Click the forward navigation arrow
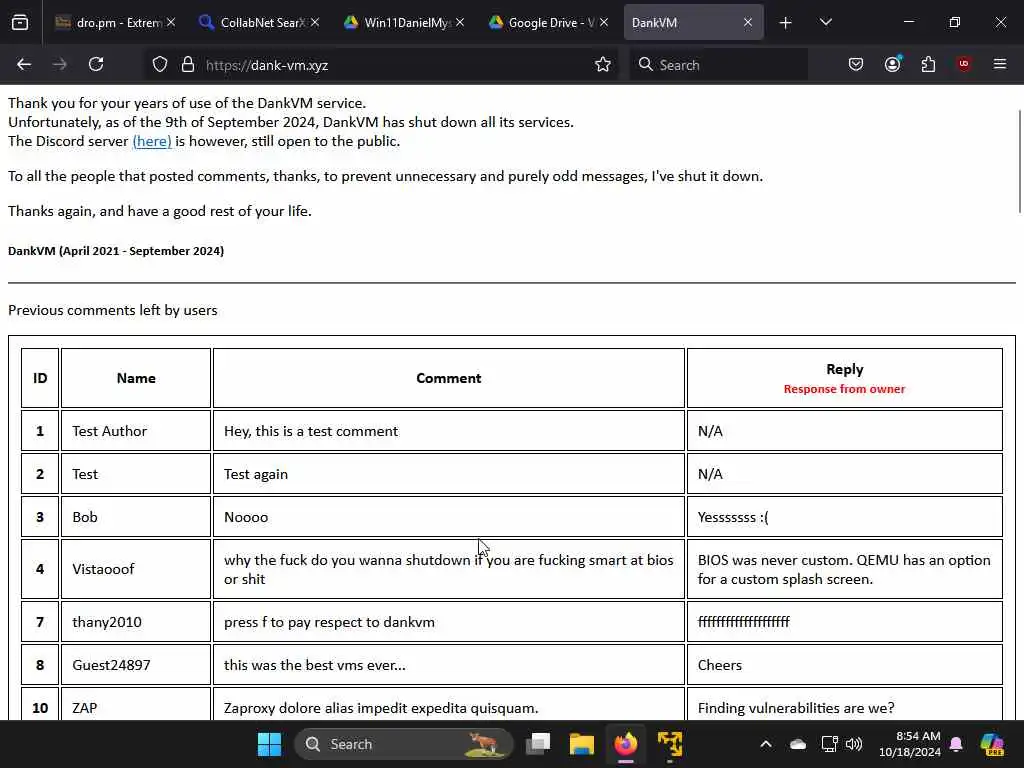 (x=59, y=64)
